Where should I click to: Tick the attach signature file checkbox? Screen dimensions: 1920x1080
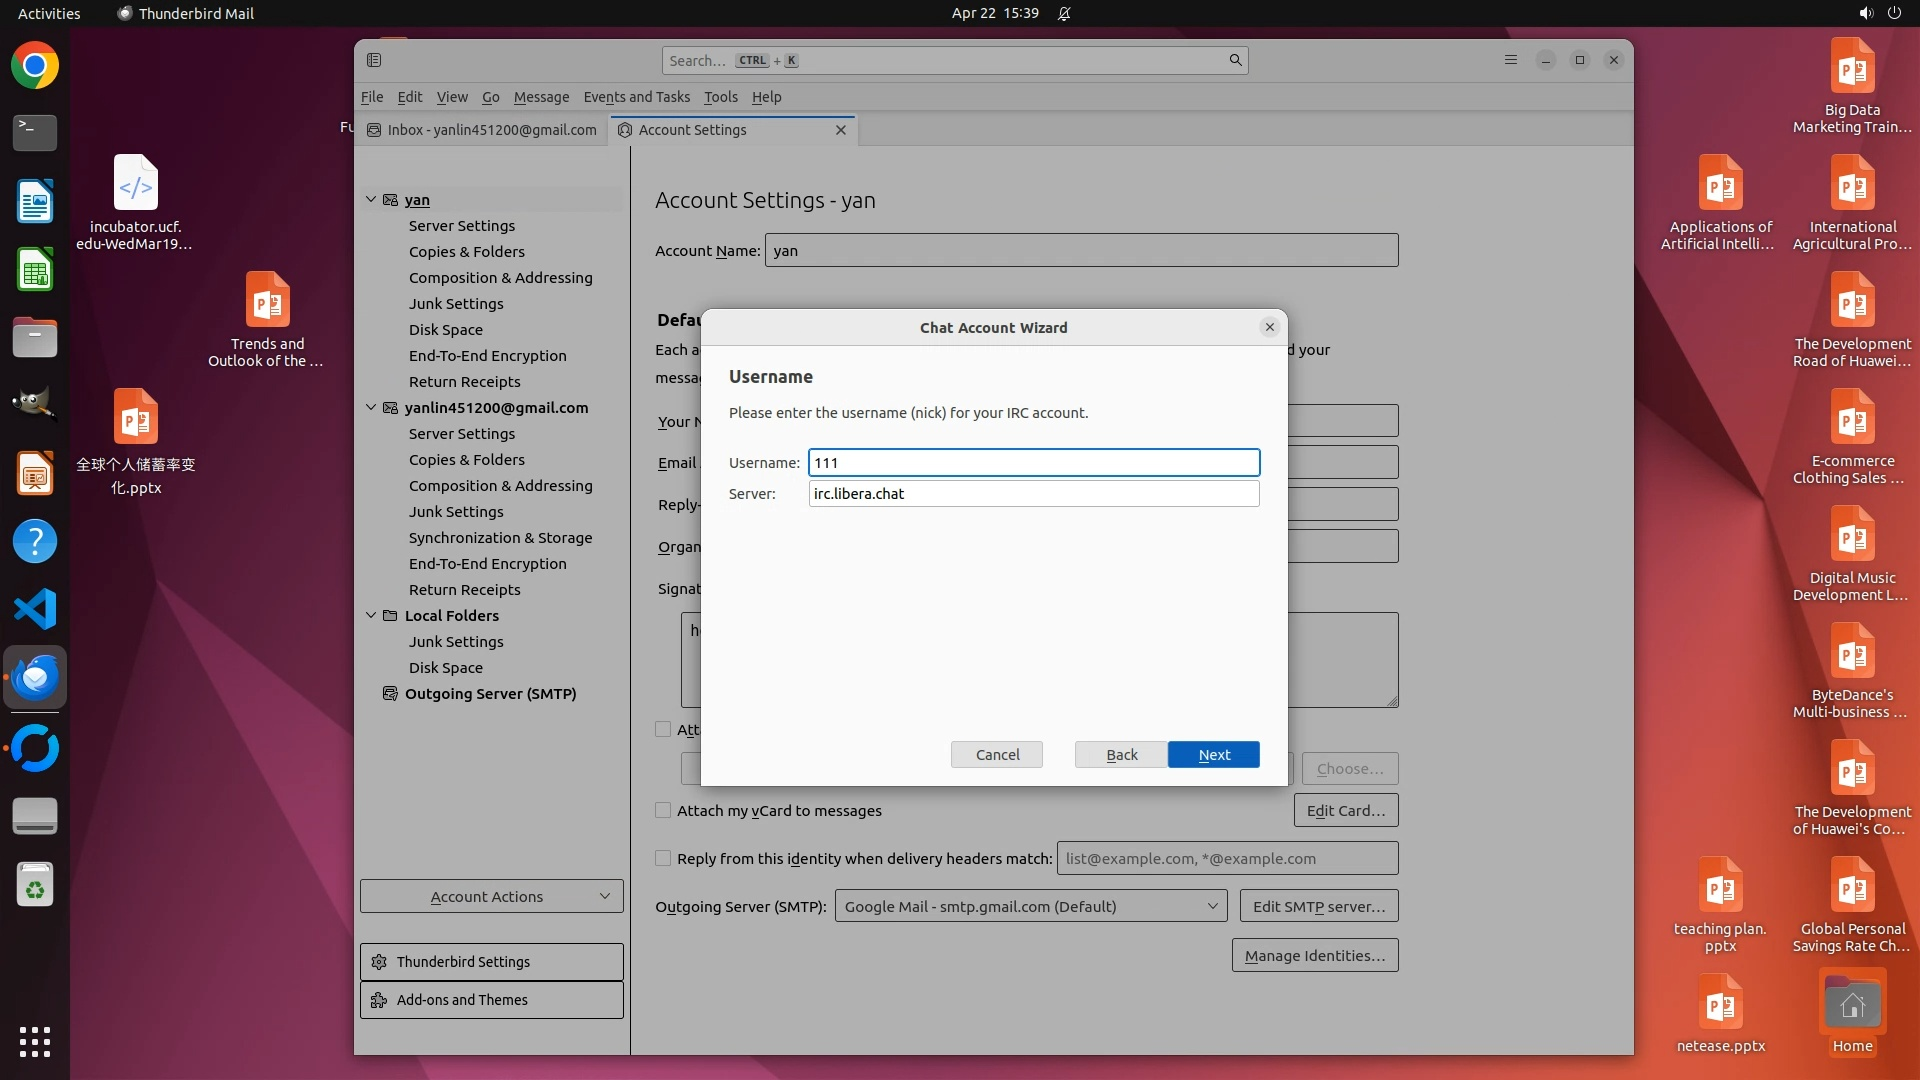[x=663, y=729]
